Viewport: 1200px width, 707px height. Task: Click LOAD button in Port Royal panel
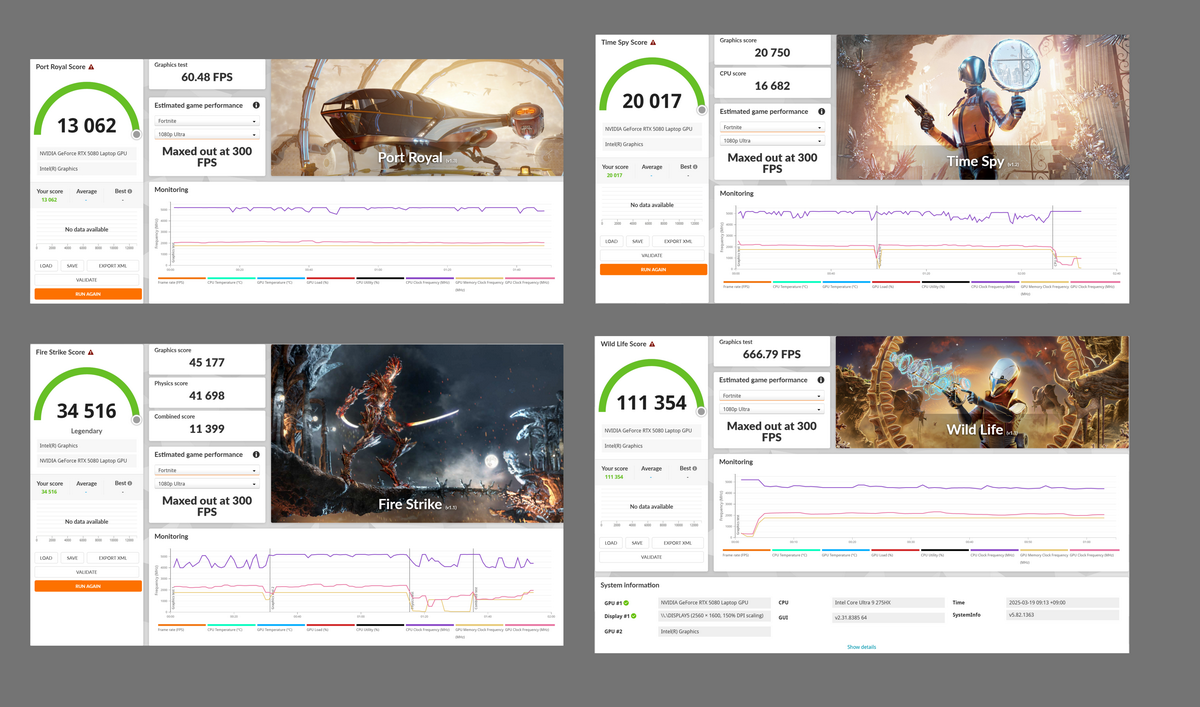[x=46, y=266]
